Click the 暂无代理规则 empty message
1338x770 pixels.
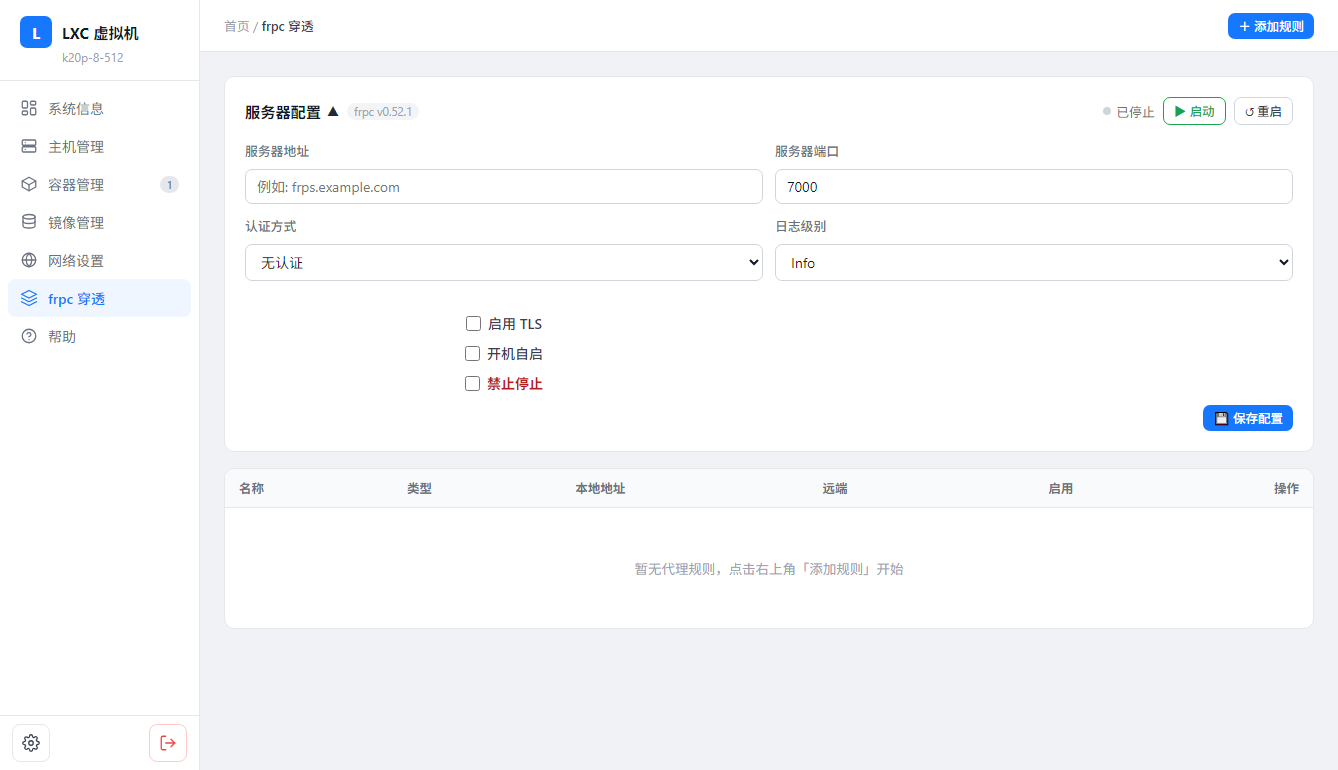pos(769,568)
